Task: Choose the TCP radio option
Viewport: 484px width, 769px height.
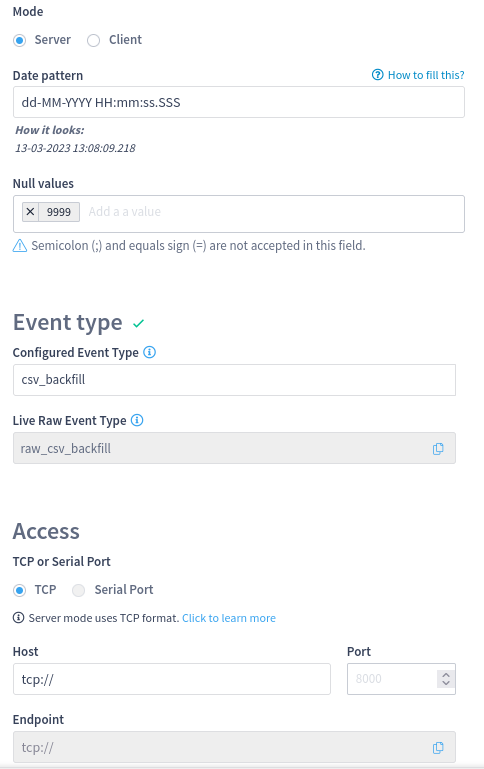Action: [20, 590]
